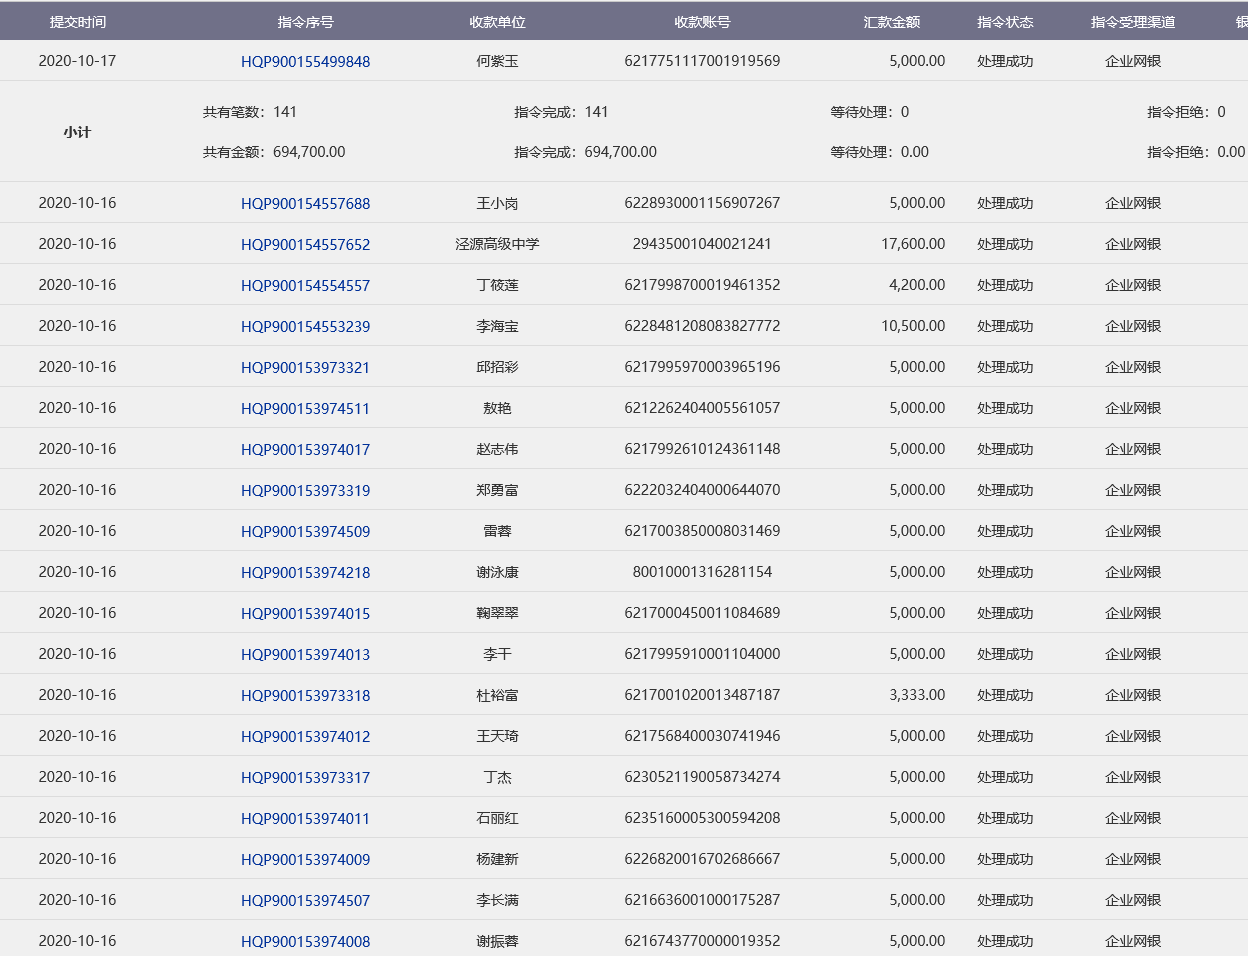Viewport: 1248px width, 956px height.
Task: Open instruction HQP900153974008
Action: pos(305,942)
